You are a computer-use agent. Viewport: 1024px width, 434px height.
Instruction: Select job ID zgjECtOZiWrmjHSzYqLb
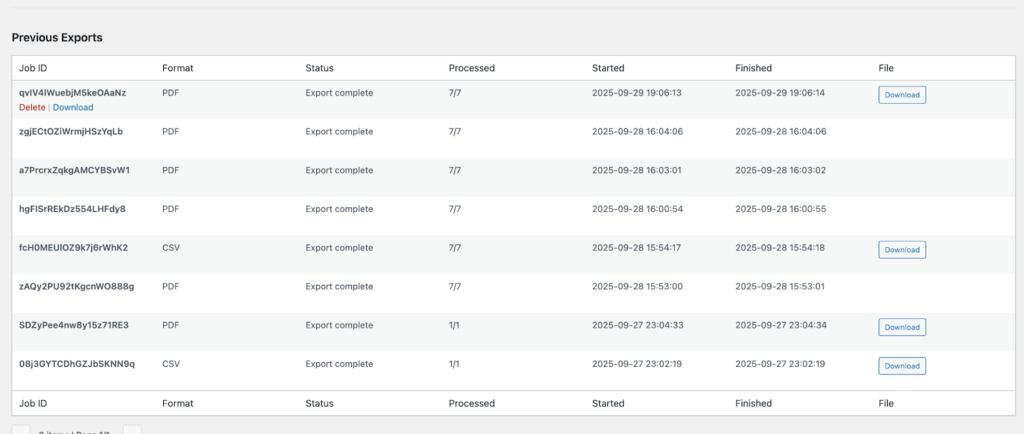[x=71, y=131]
